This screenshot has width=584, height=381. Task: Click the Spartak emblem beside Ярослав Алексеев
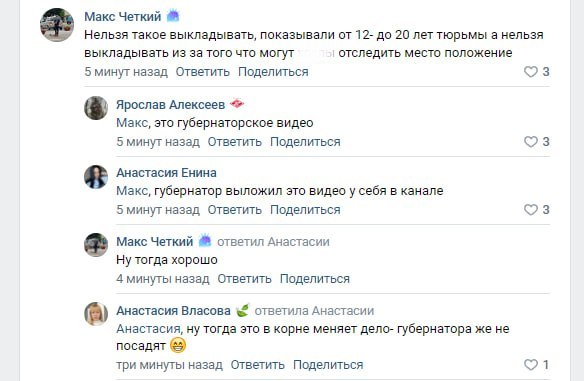point(237,103)
